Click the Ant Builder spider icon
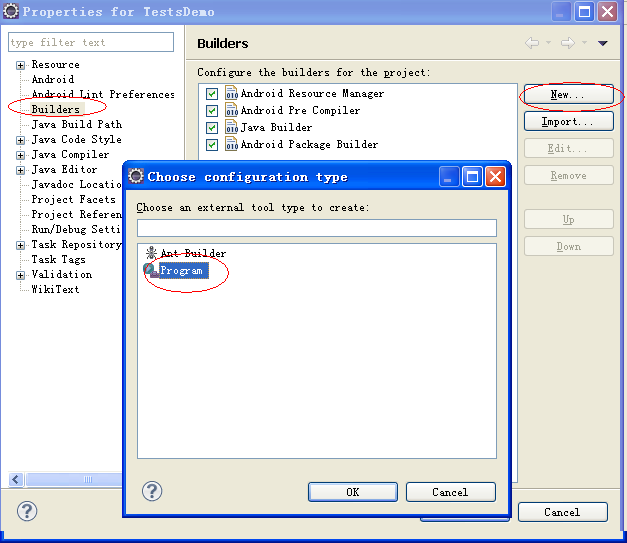627x543 pixels. (151, 253)
